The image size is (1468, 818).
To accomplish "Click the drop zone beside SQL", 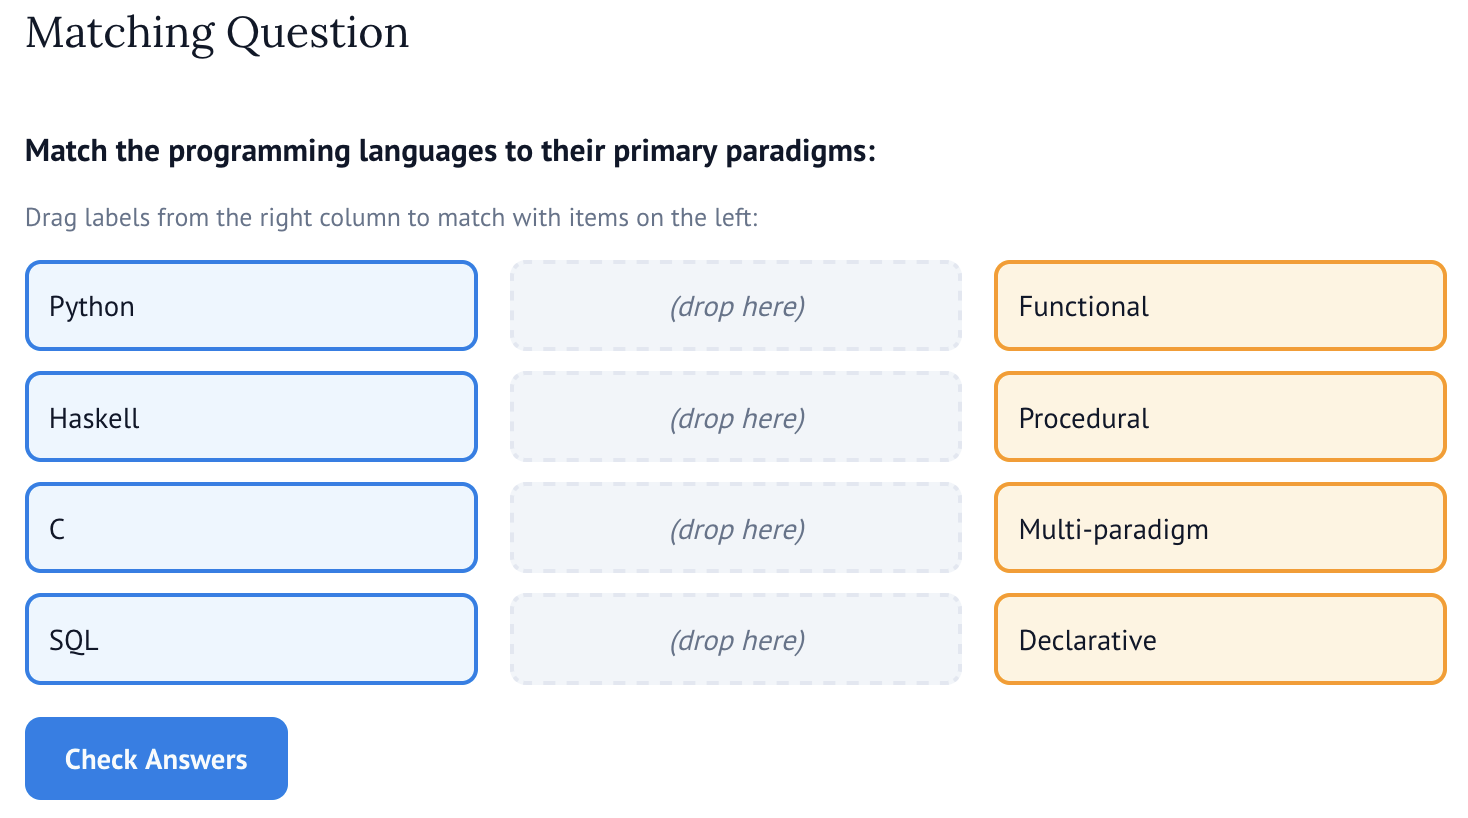I will [x=736, y=639].
